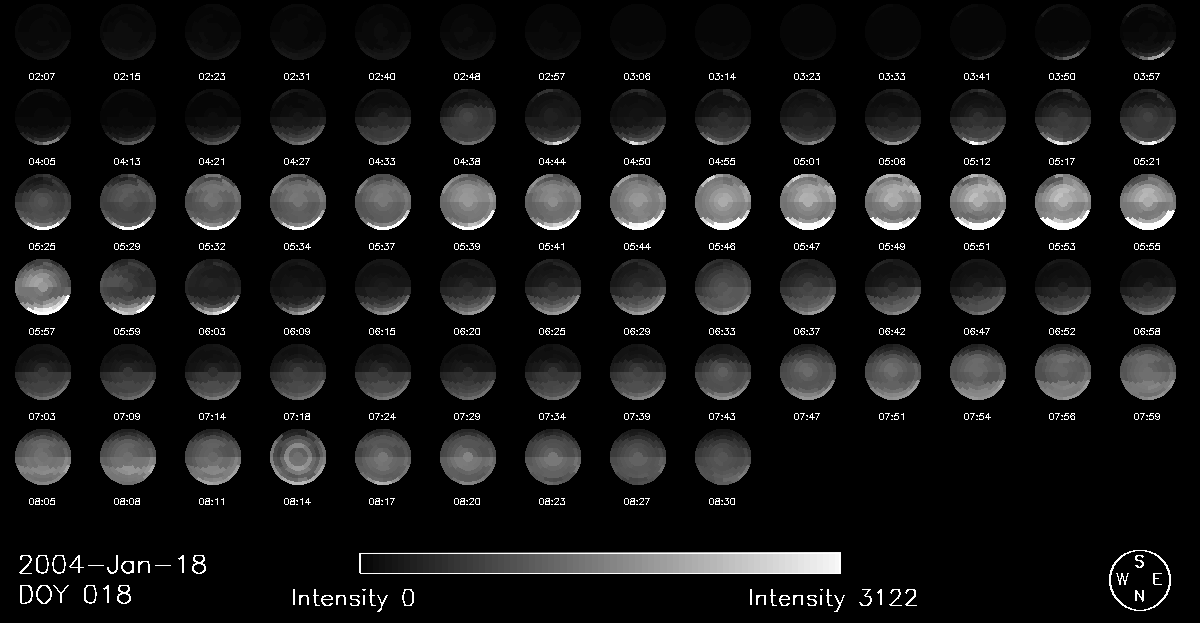Click the disk image at 05:25
This screenshot has height=623, width=1200.
pyautogui.click(x=42, y=202)
